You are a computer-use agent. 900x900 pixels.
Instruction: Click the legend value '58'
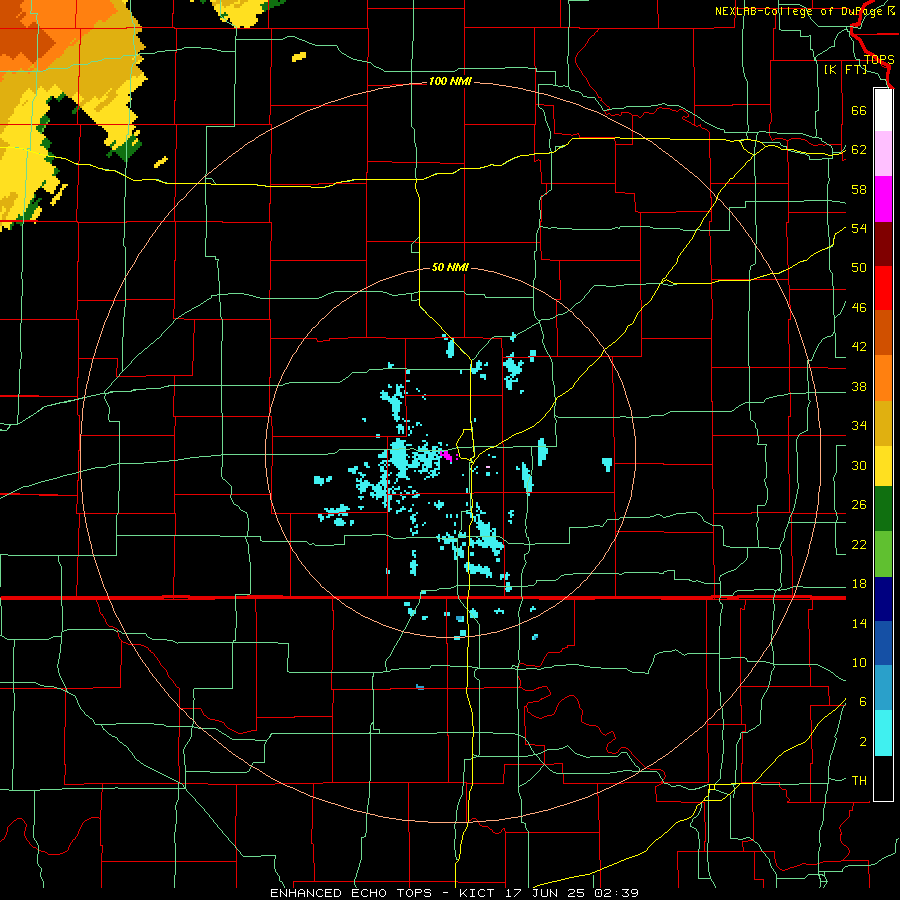point(859,189)
